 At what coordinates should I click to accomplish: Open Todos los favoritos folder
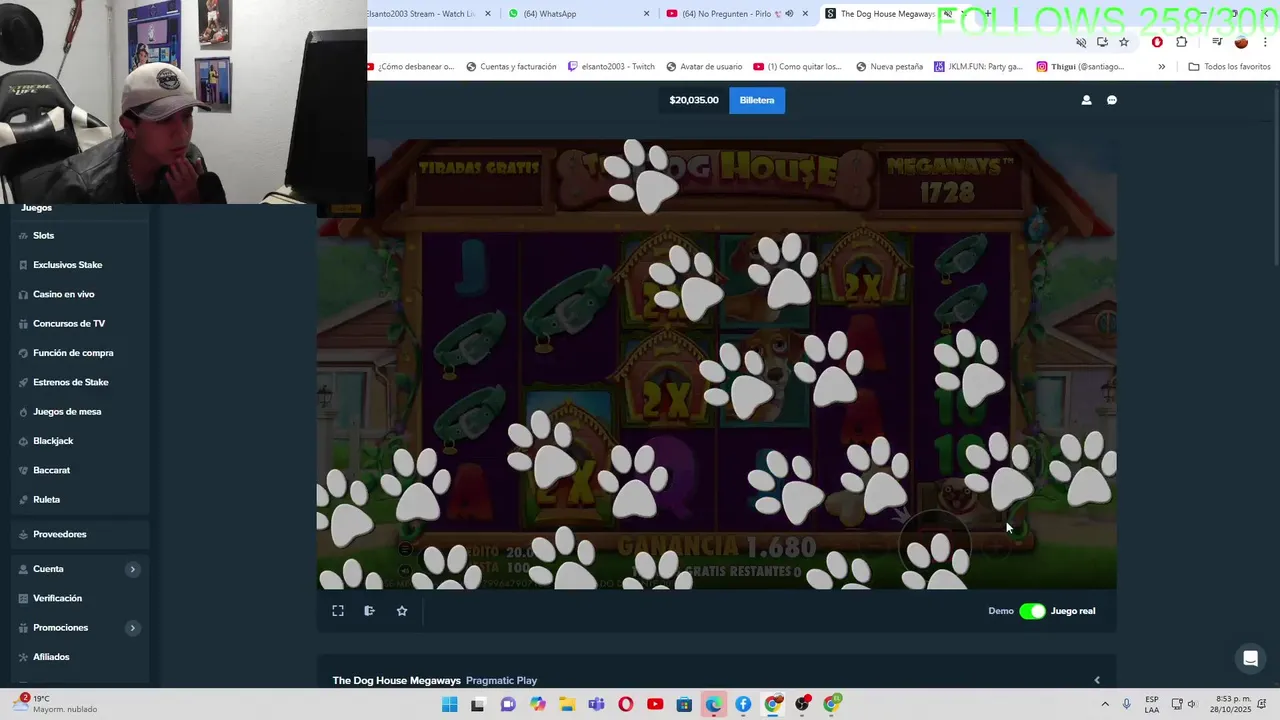[x=1230, y=67]
